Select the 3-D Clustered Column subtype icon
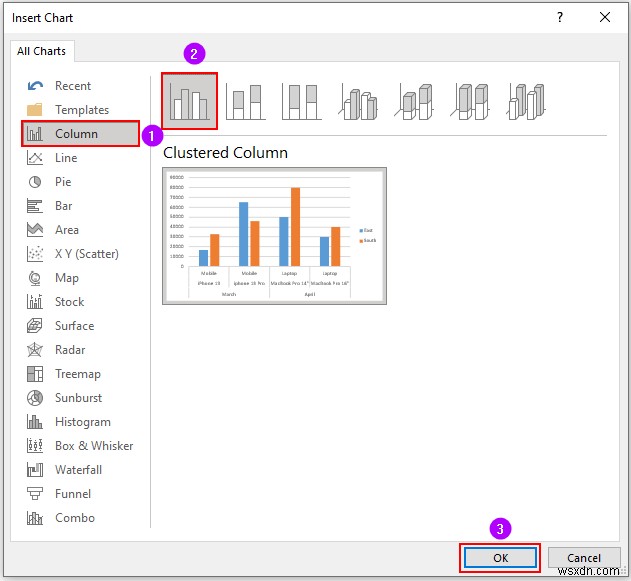The image size is (631, 581). click(x=358, y=101)
